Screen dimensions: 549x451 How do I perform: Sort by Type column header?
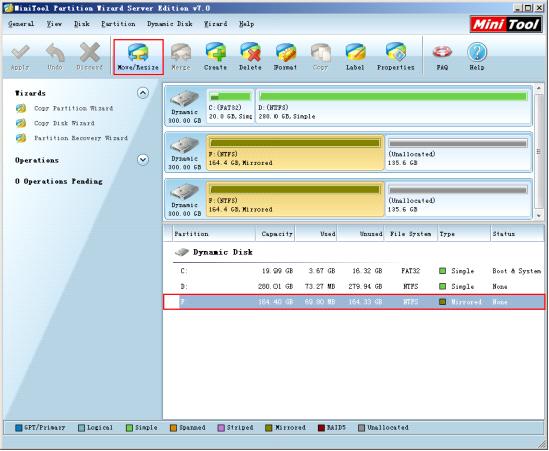pyautogui.click(x=464, y=234)
